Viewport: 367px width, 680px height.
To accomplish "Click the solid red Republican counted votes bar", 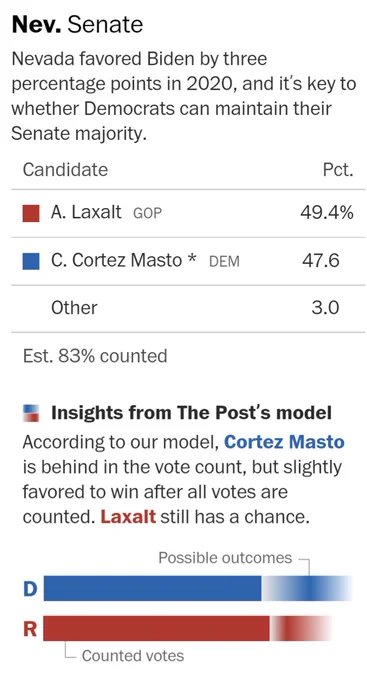I will click(157, 628).
